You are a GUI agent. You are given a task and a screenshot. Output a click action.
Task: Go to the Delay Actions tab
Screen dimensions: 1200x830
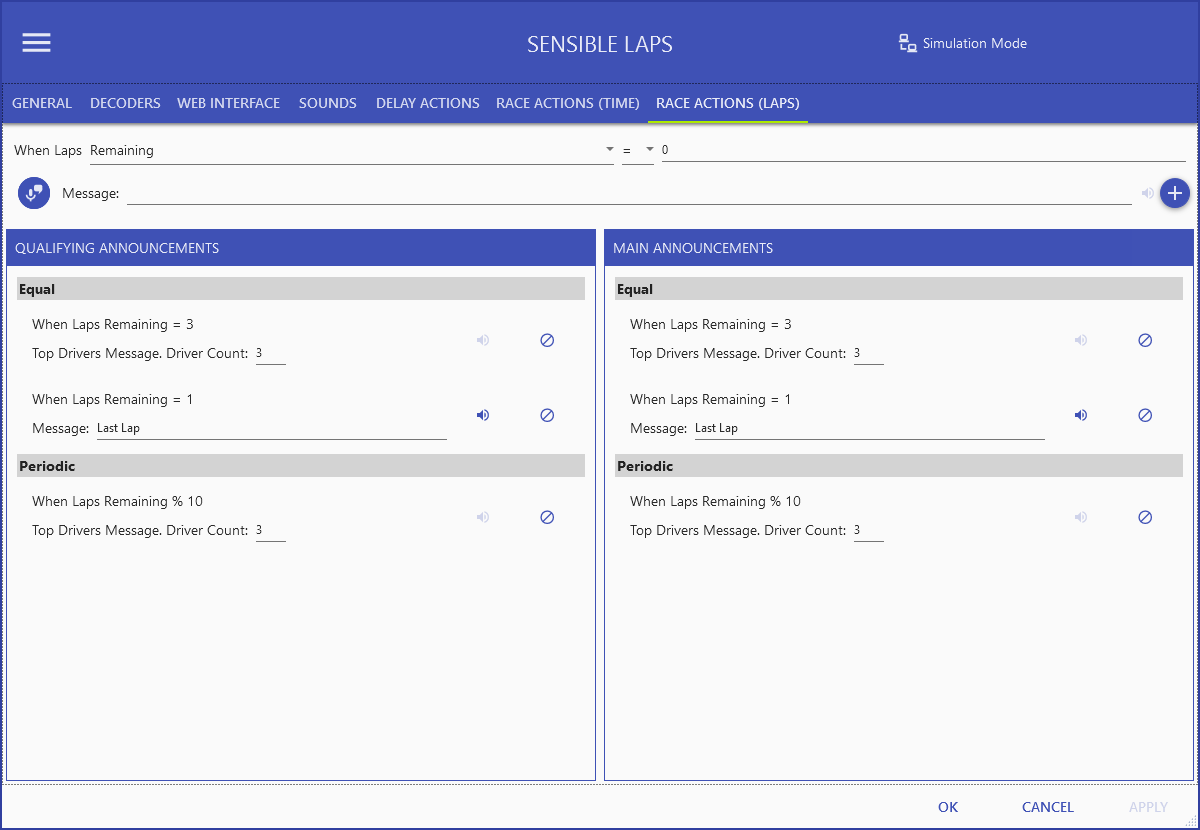point(428,103)
